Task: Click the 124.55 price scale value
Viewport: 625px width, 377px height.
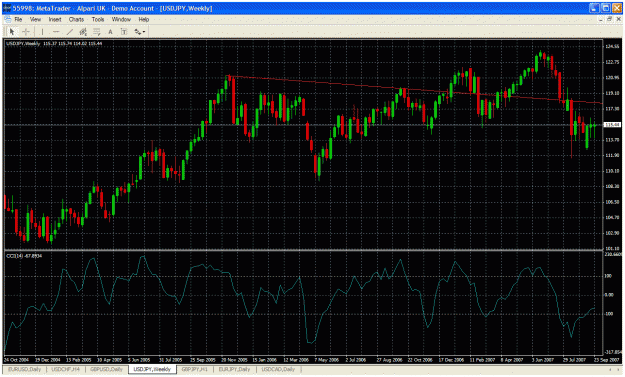Action: tap(612, 47)
